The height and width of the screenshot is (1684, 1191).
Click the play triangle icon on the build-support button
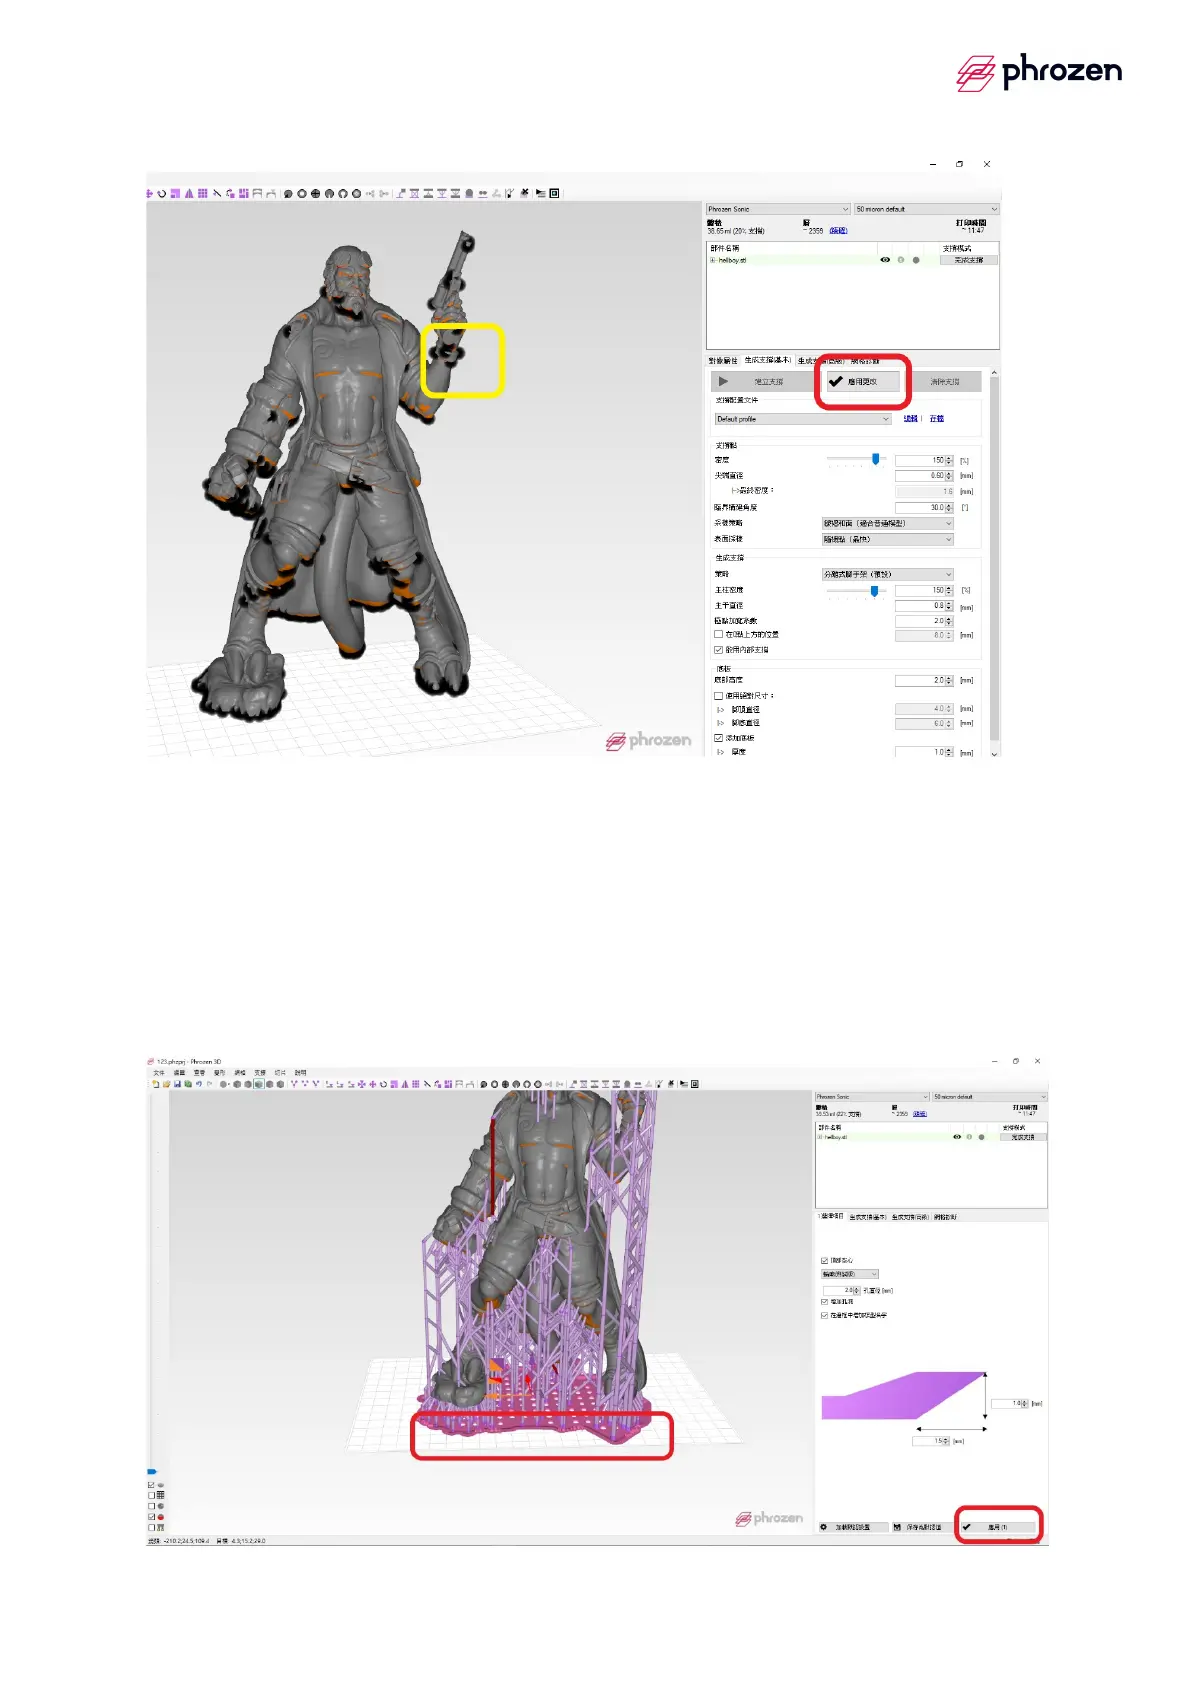(723, 381)
